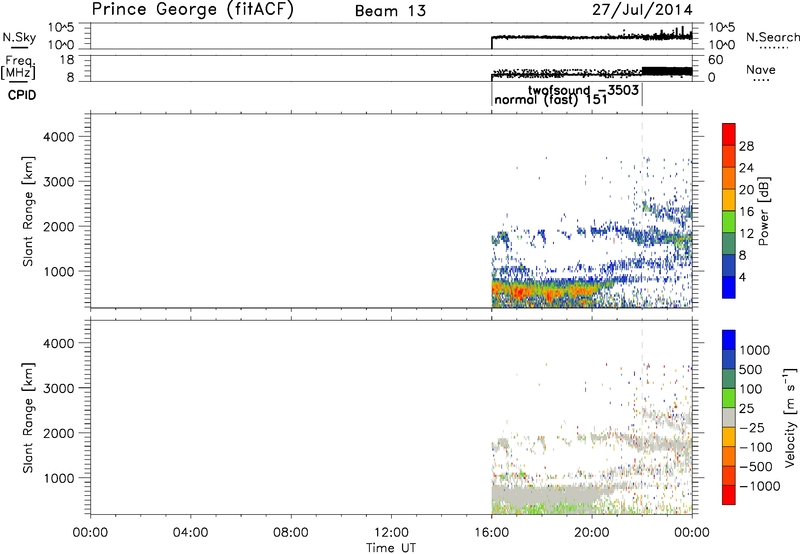Image resolution: width=800 pixels, height=554 pixels.
Task: Click the 'N.Search' legend label
Action: click(x=773, y=37)
